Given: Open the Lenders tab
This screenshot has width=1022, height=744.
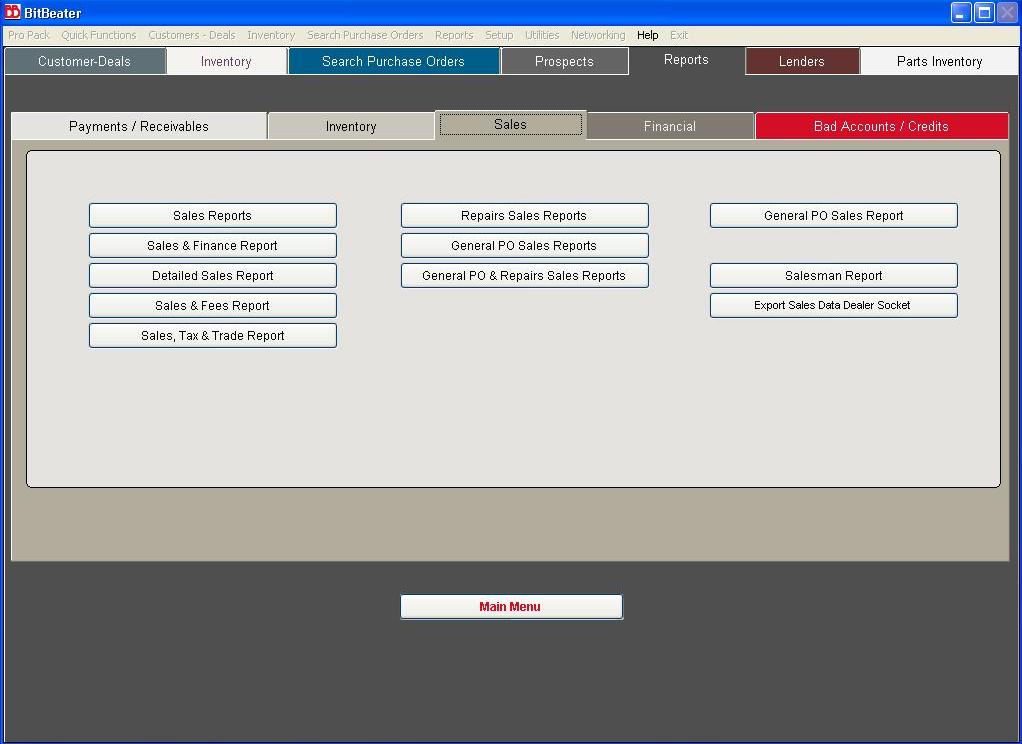Looking at the screenshot, I should click(x=802, y=61).
